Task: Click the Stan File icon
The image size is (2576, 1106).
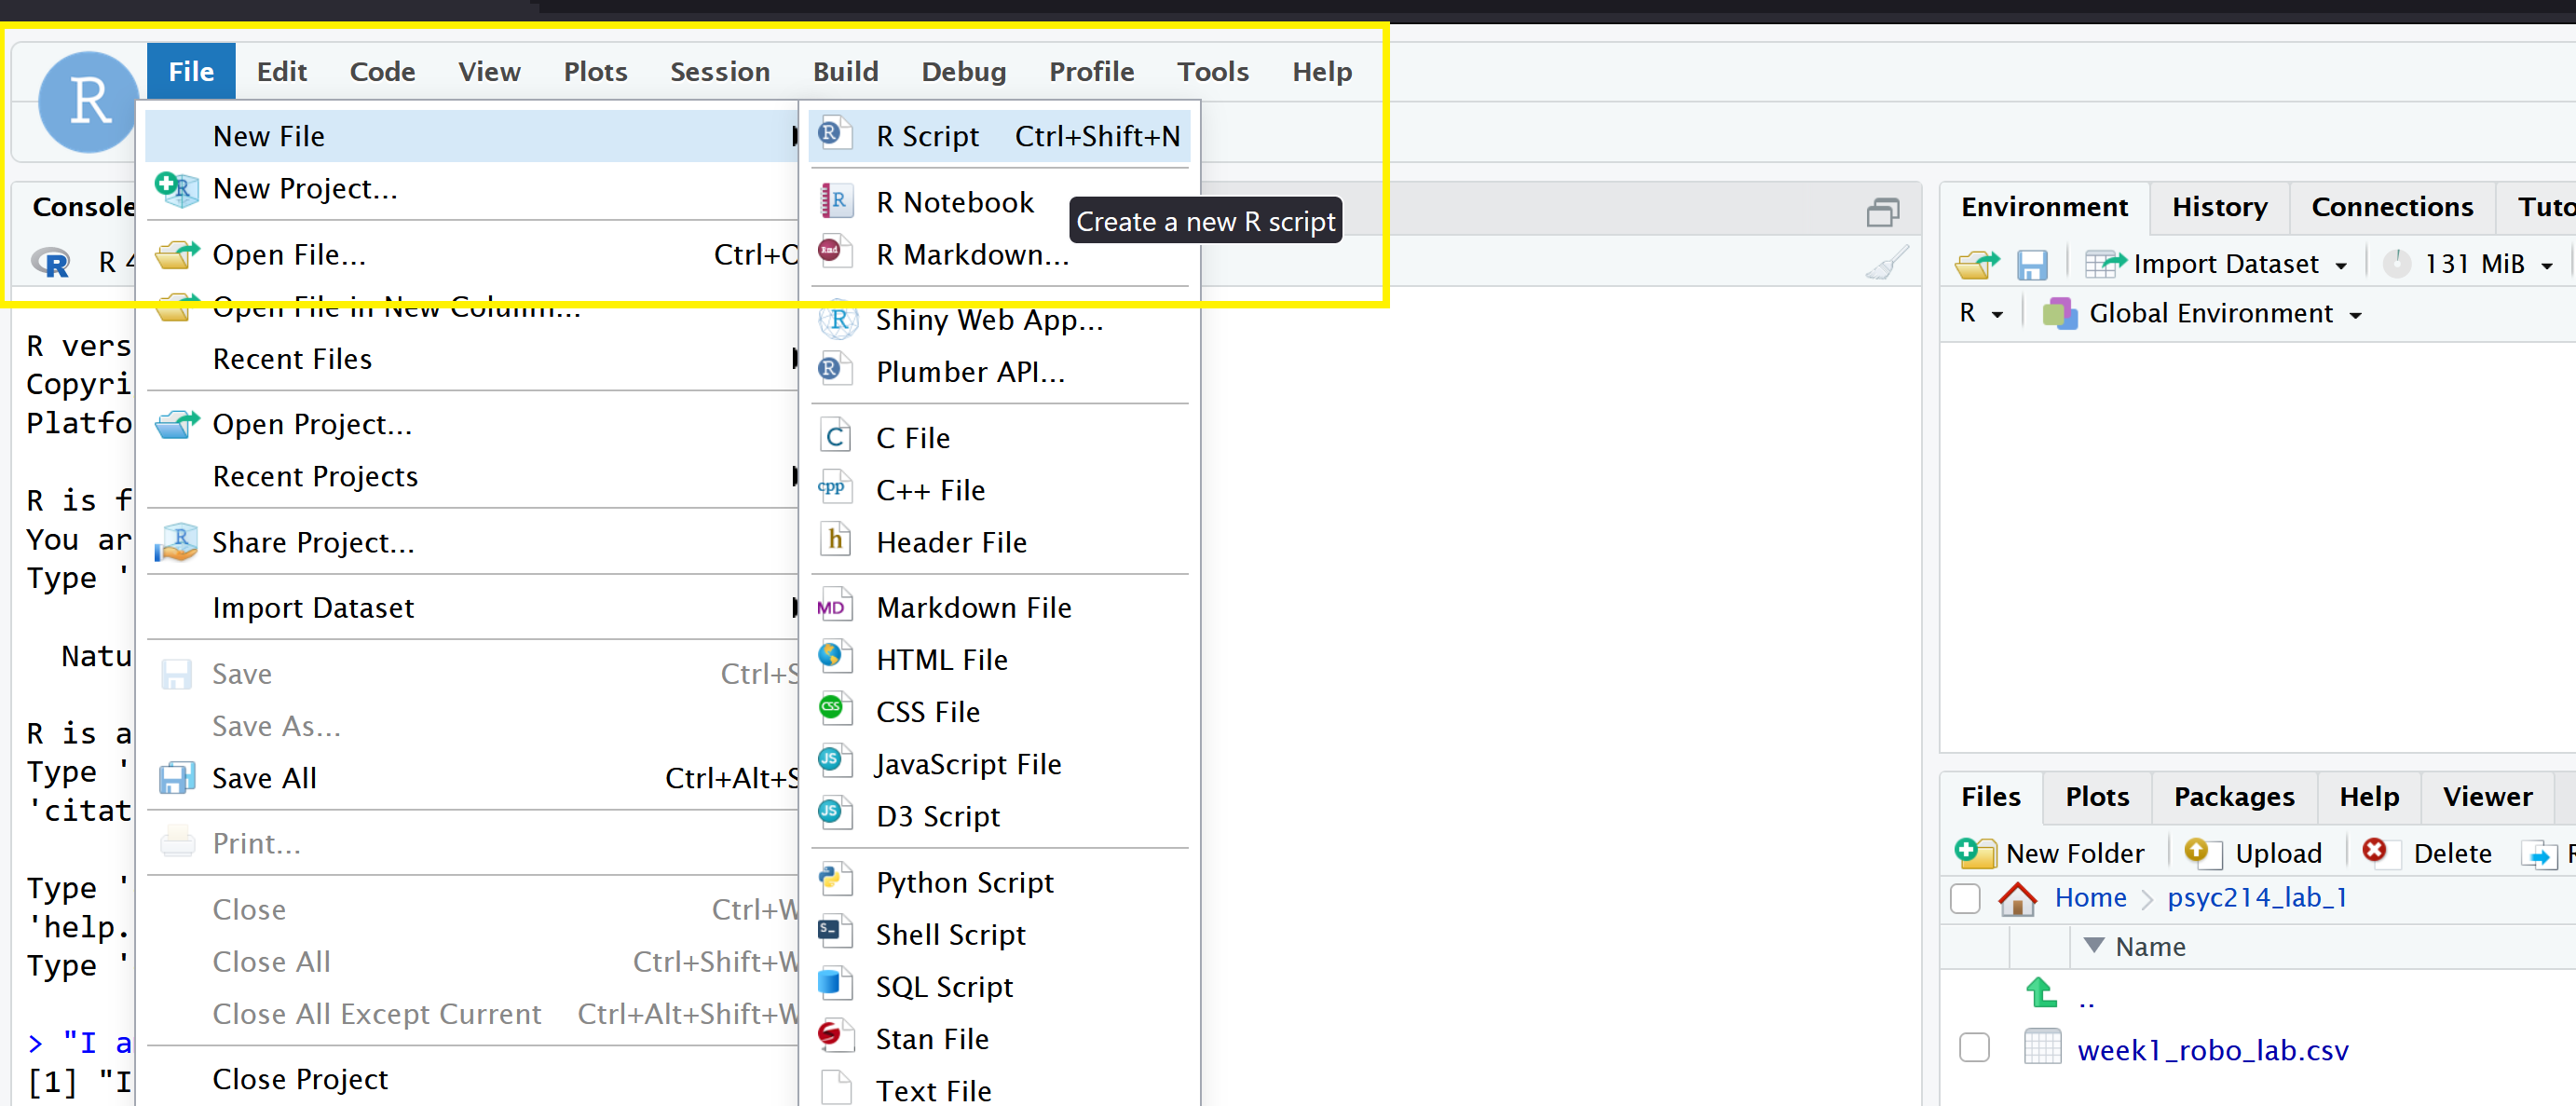Action: click(x=835, y=1037)
